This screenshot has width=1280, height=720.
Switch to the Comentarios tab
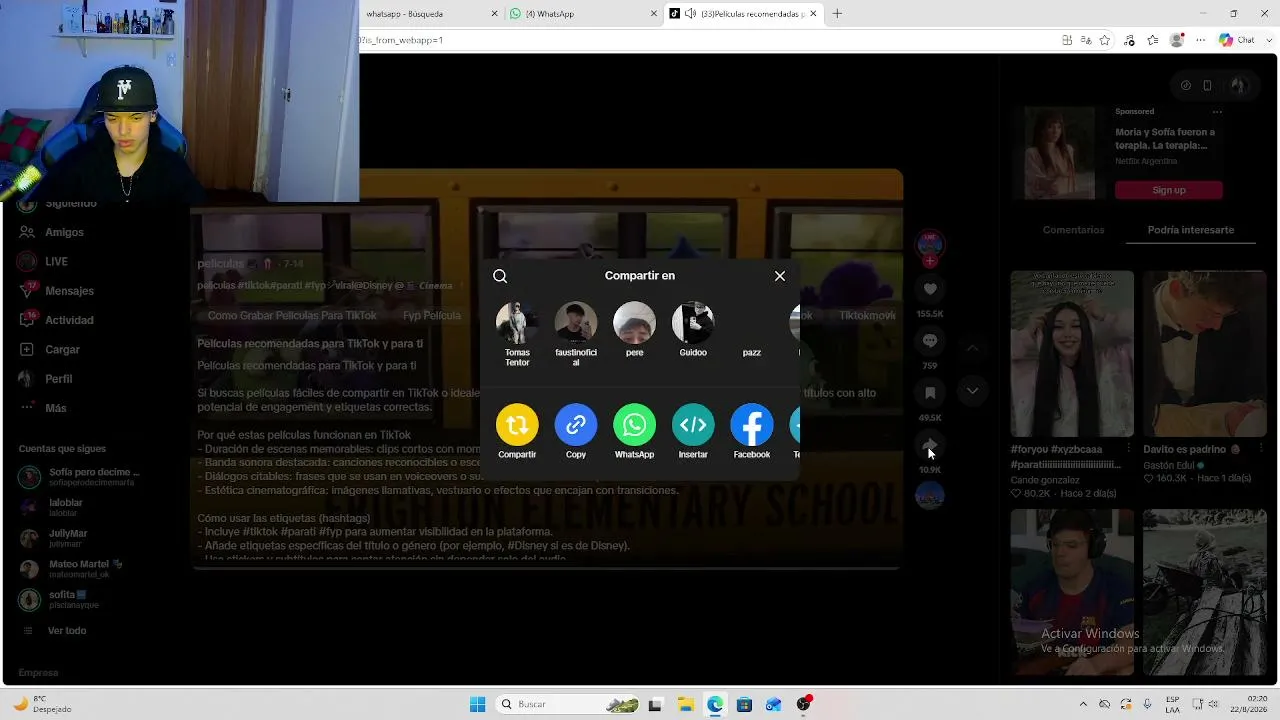coord(1073,230)
